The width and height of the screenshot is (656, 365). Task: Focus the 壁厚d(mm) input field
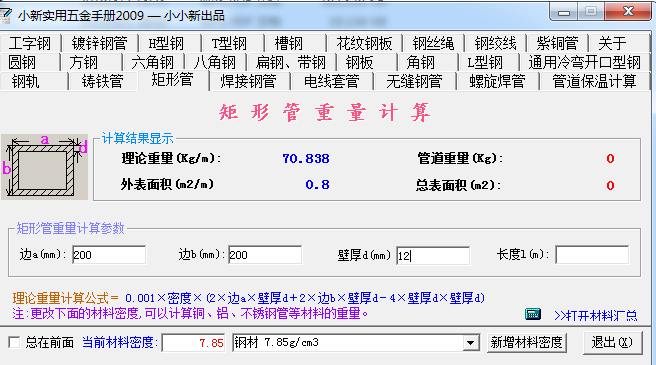pyautogui.click(x=433, y=255)
